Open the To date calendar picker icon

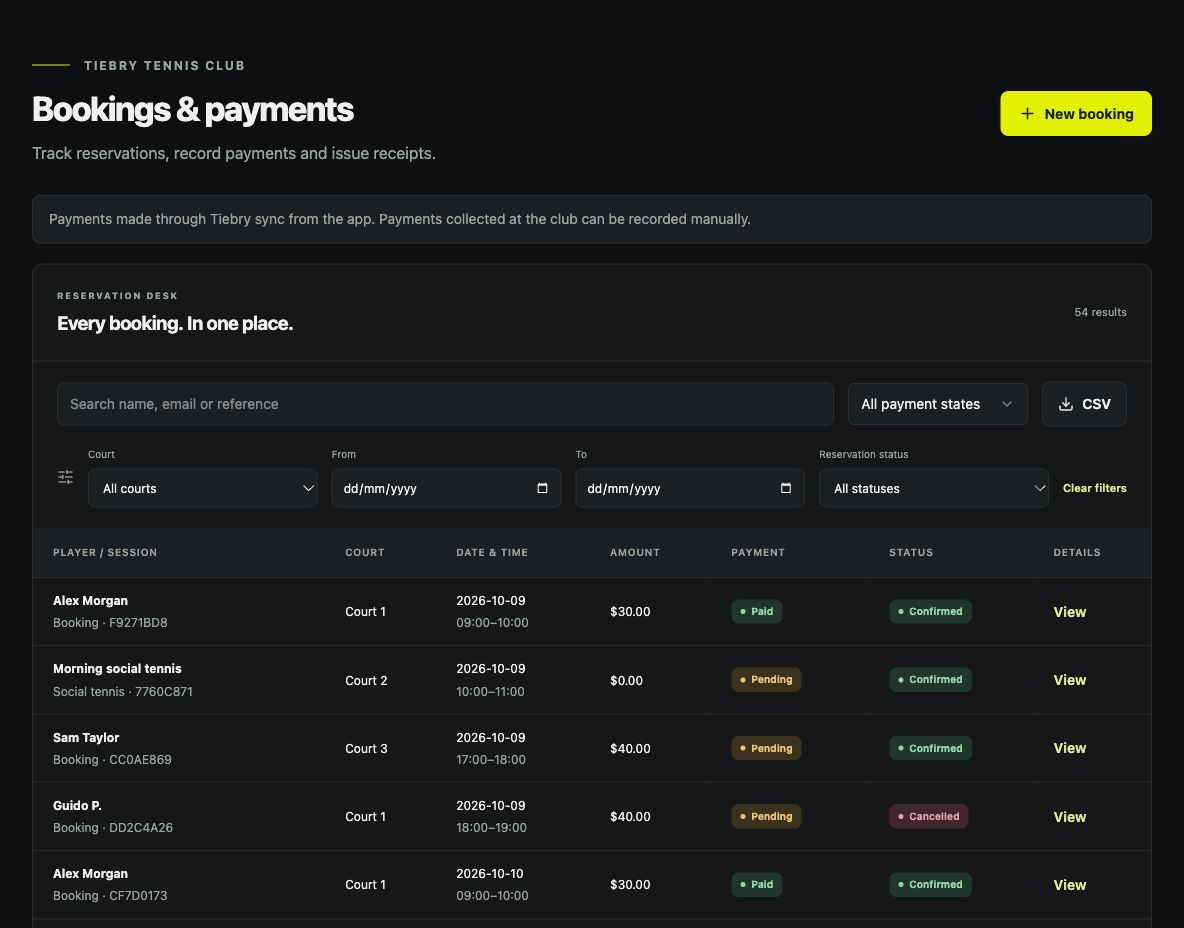pyautogui.click(x=786, y=488)
